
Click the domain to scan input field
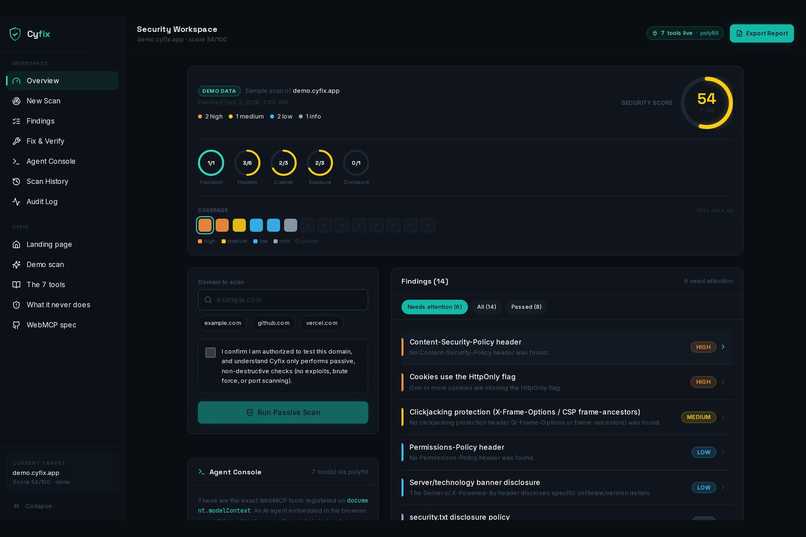[283, 300]
